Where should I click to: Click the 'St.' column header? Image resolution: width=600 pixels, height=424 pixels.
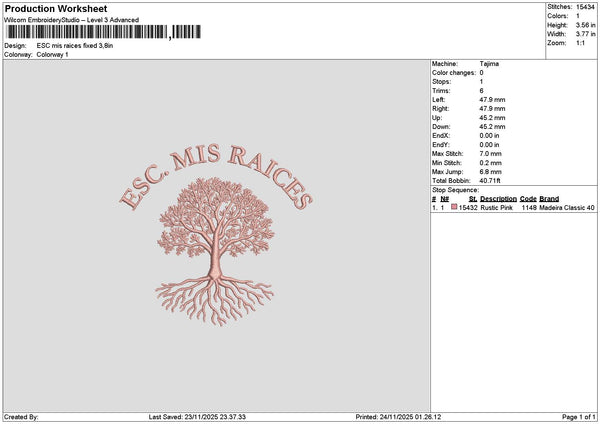pos(473,199)
